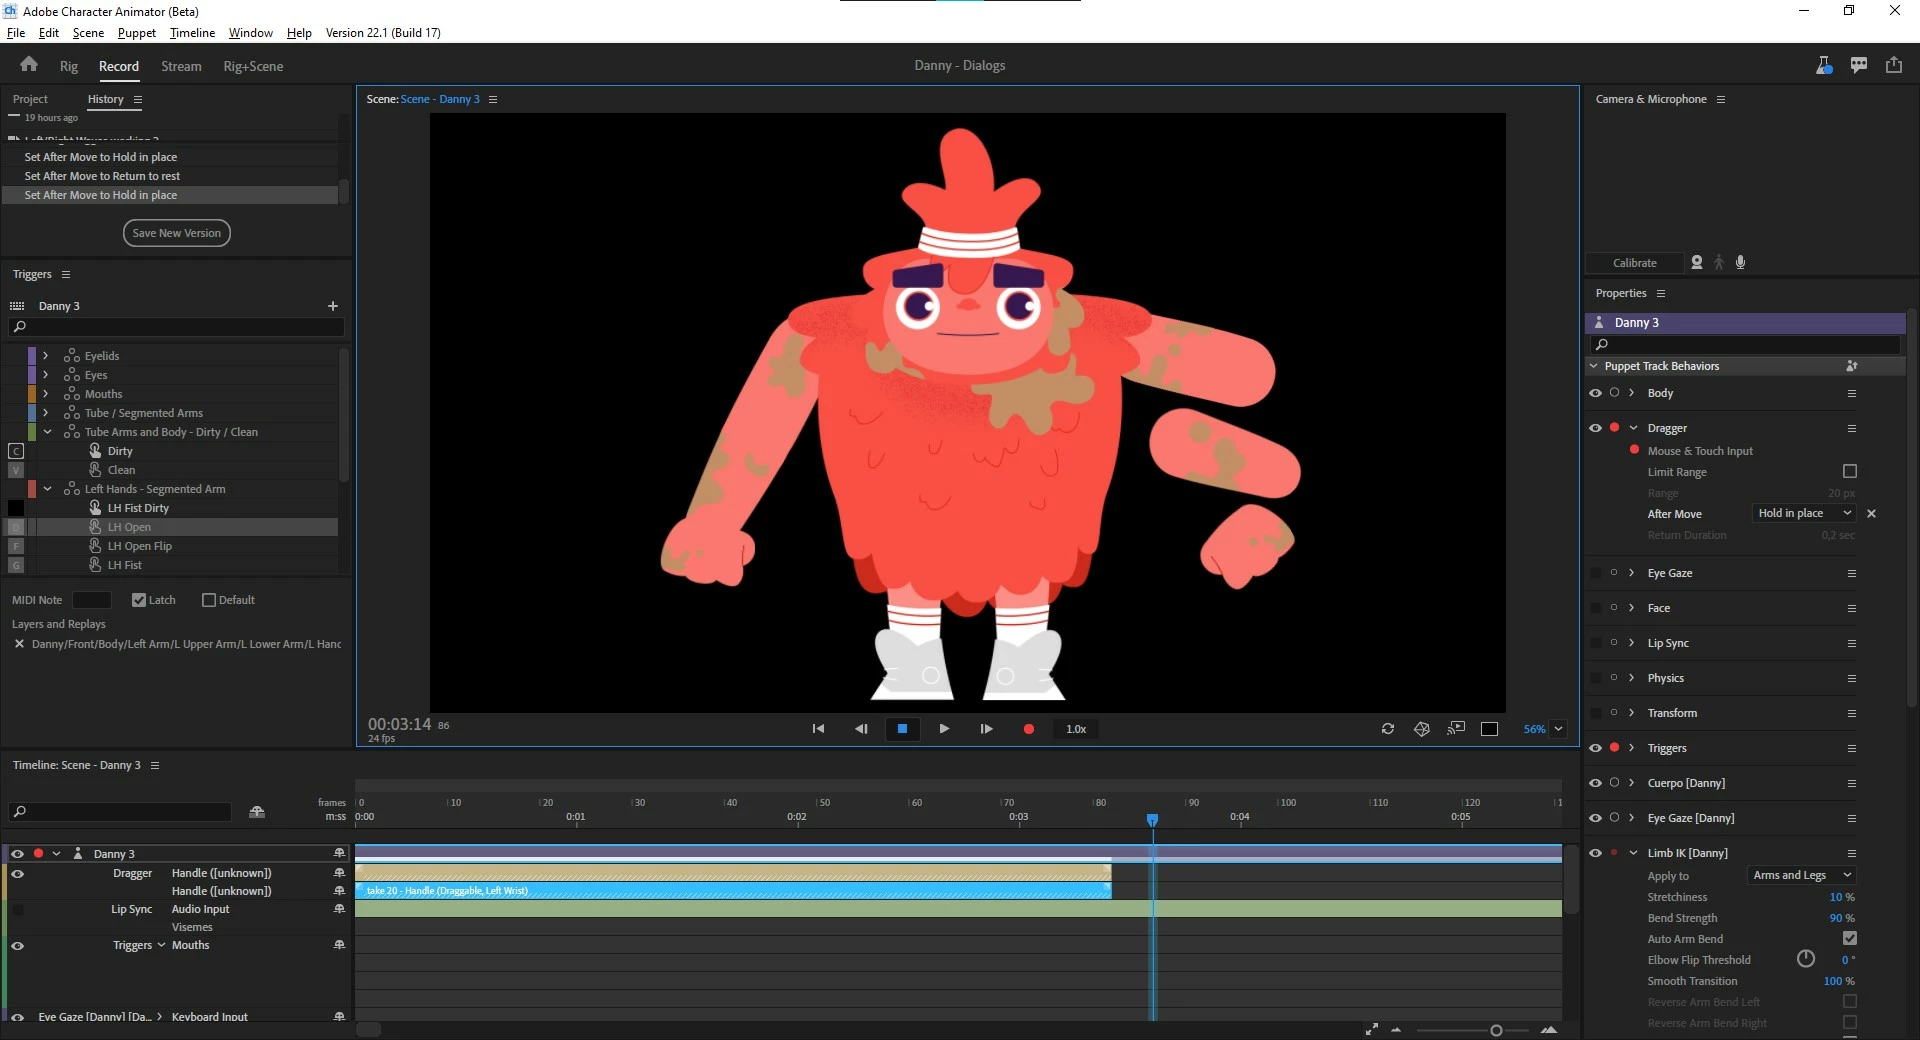This screenshot has height=1040, width=1920.
Task: Toggle the microphone input icon
Action: coord(1741,262)
